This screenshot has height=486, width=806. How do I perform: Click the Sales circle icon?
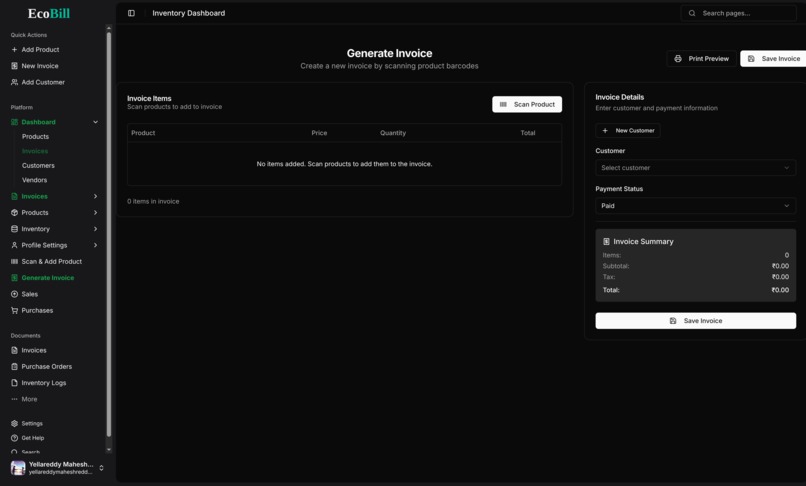coord(14,294)
